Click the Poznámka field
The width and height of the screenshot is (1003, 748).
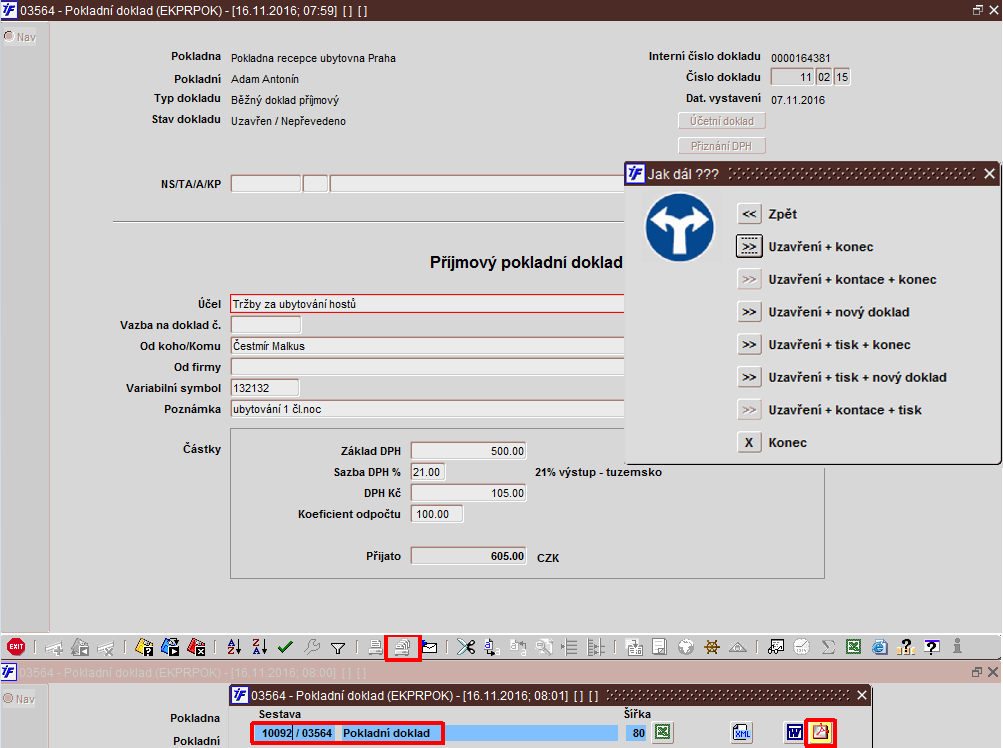(x=427, y=409)
